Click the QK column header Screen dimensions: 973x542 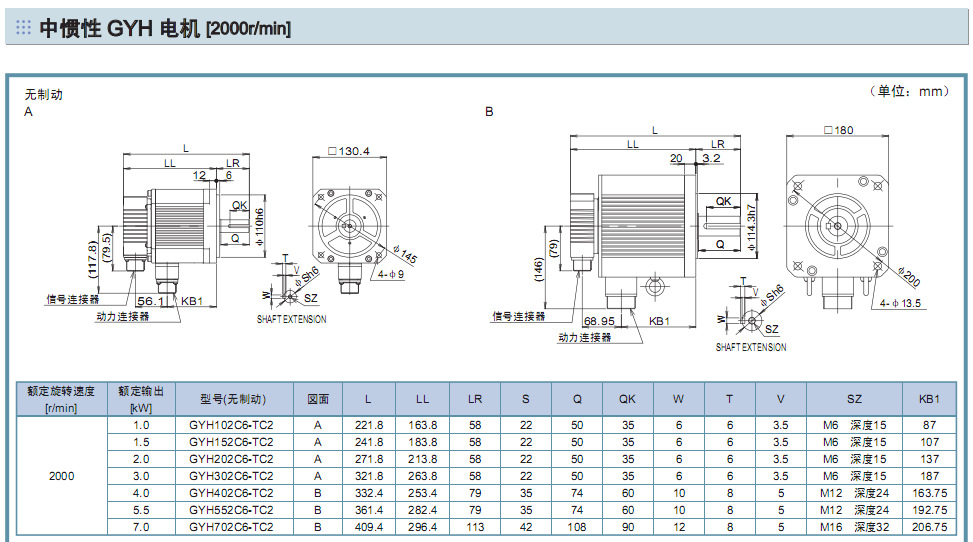pyautogui.click(x=627, y=399)
